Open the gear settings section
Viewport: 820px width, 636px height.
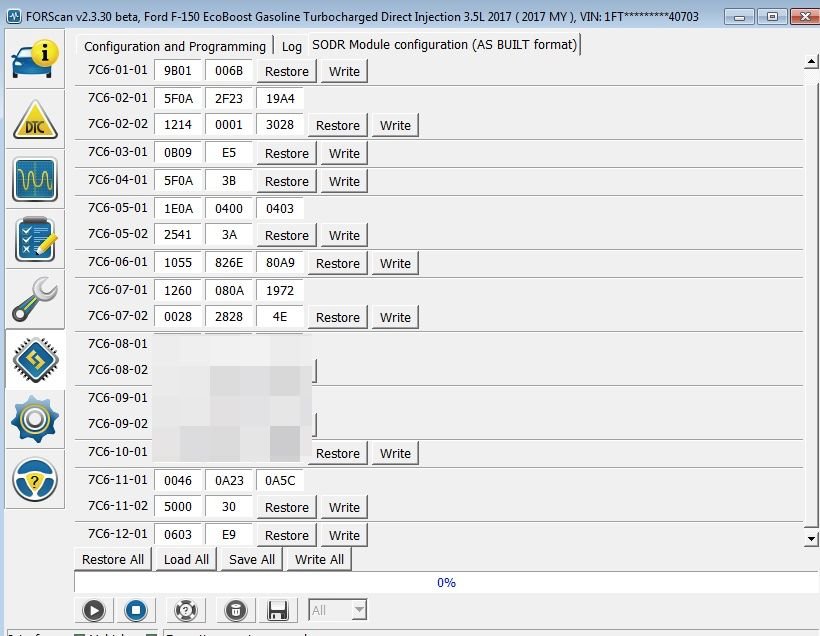[x=35, y=419]
